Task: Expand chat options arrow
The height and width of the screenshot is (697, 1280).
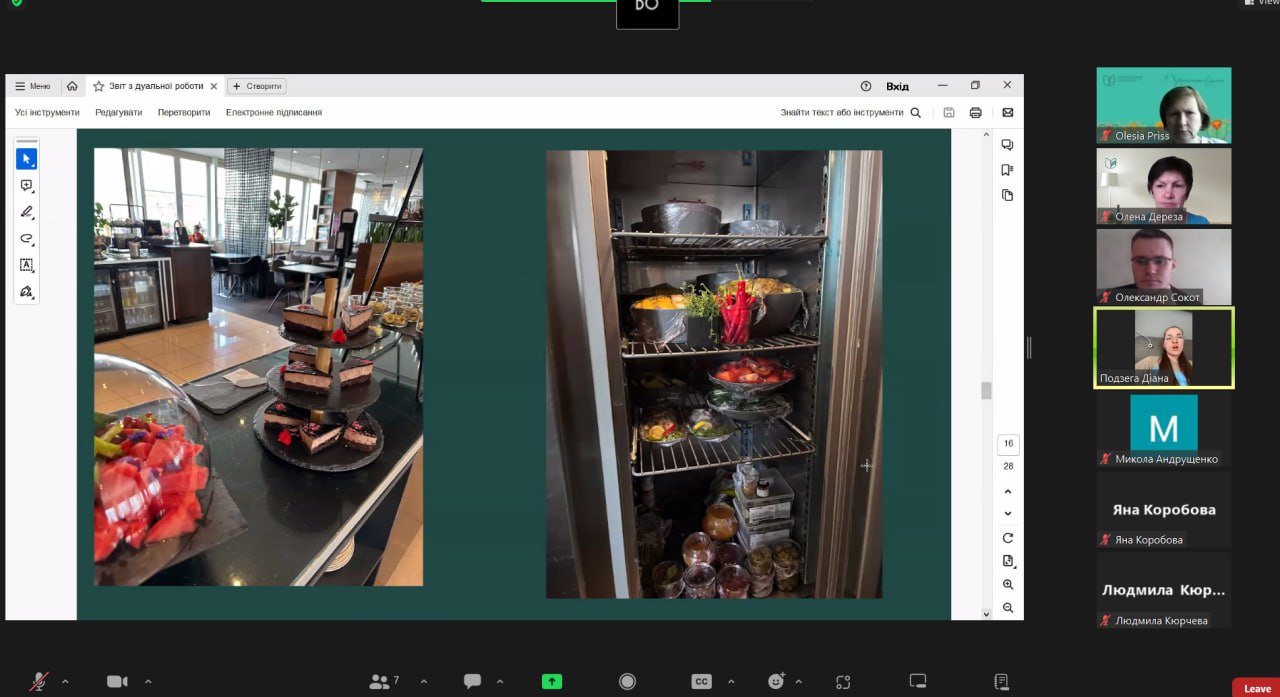Action: (x=500, y=681)
